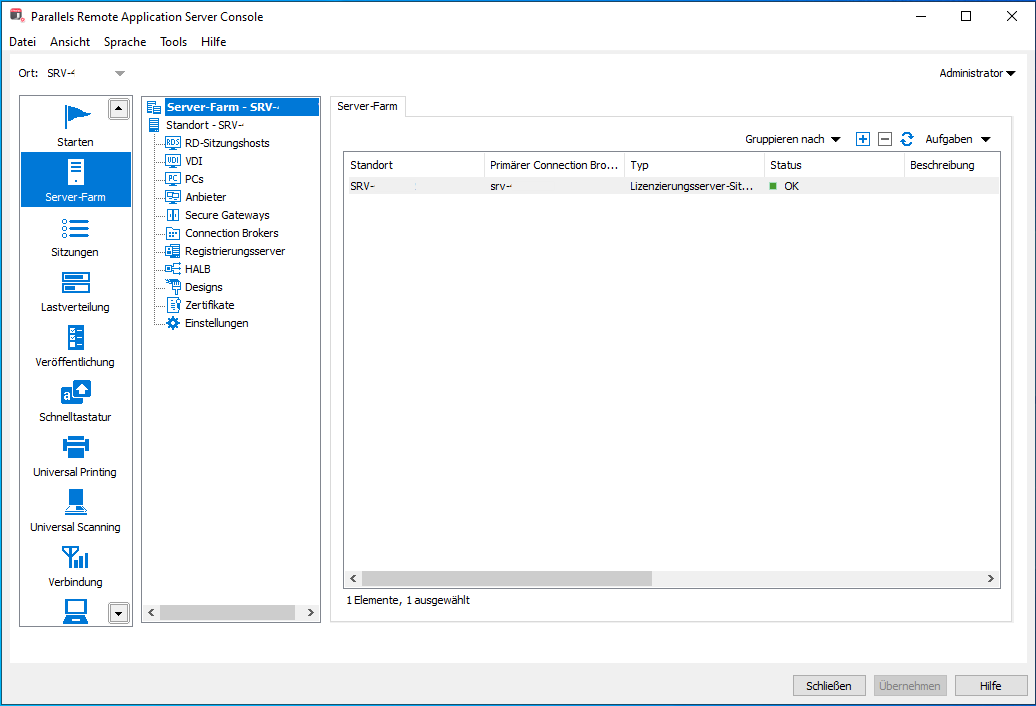Image resolution: width=1036 pixels, height=706 pixels.
Task: Open the Tools menu
Action: coord(173,42)
